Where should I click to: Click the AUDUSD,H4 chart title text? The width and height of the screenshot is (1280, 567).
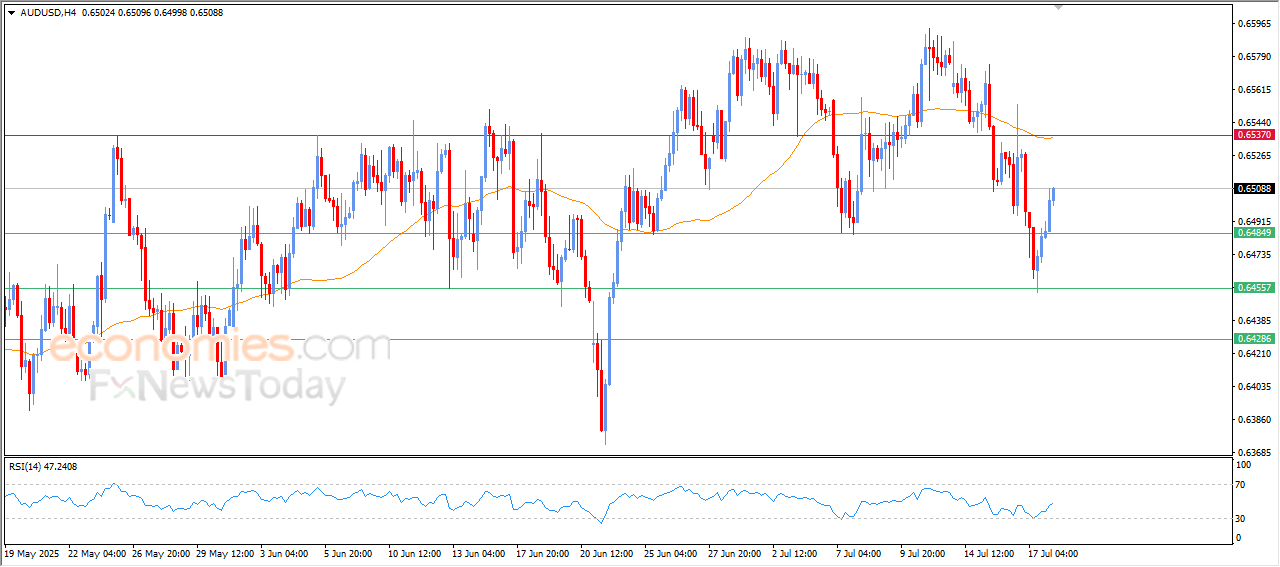click(x=48, y=12)
